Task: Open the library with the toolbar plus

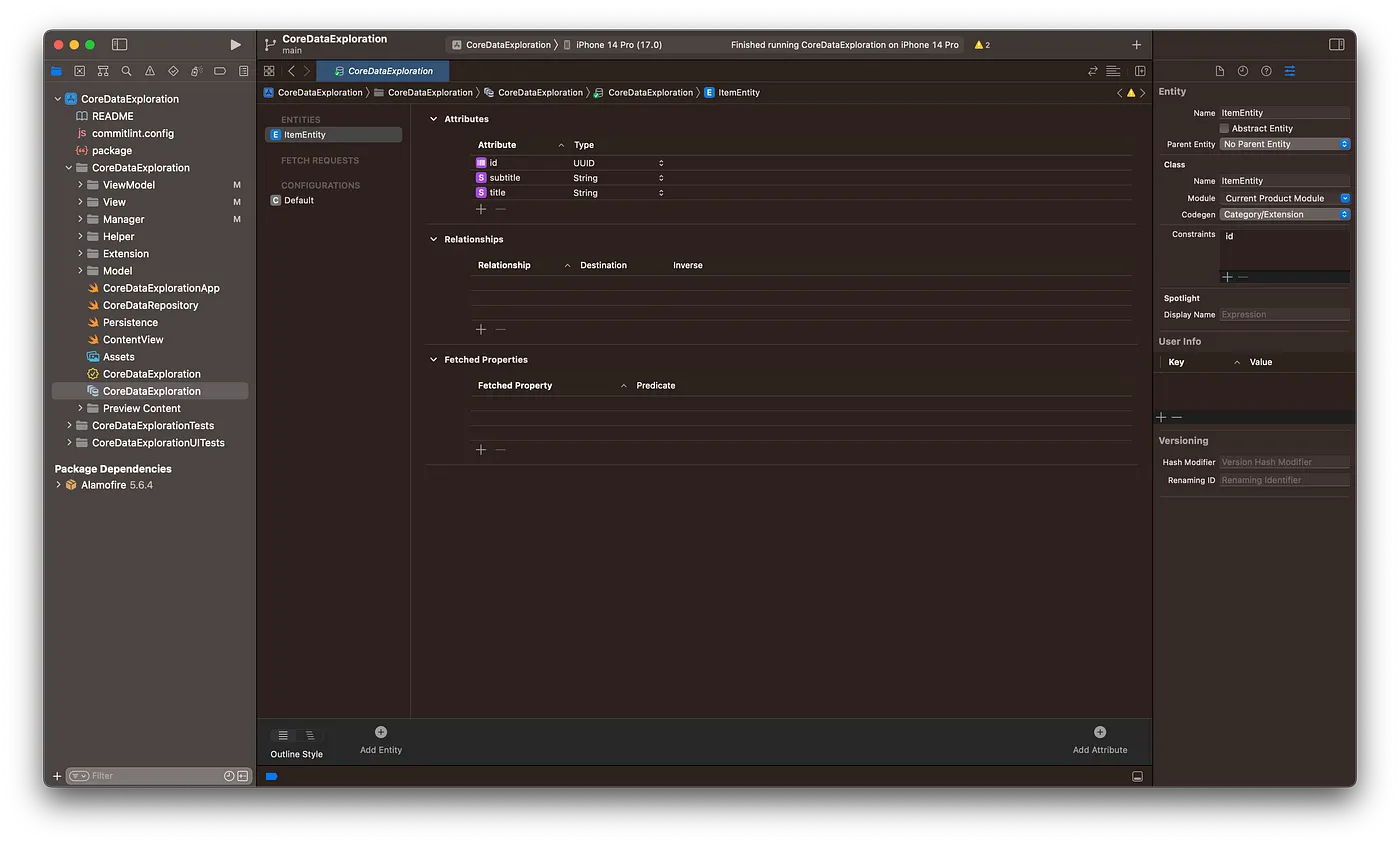Action: coord(1136,45)
